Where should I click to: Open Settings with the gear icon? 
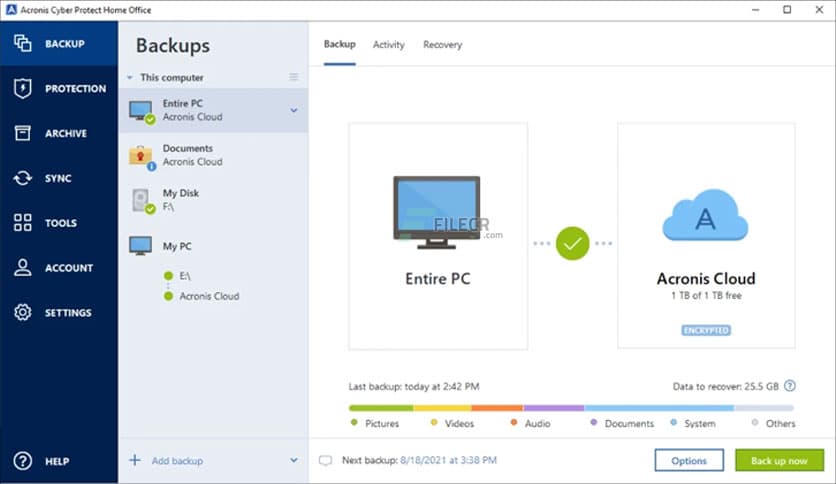[x=22, y=313]
